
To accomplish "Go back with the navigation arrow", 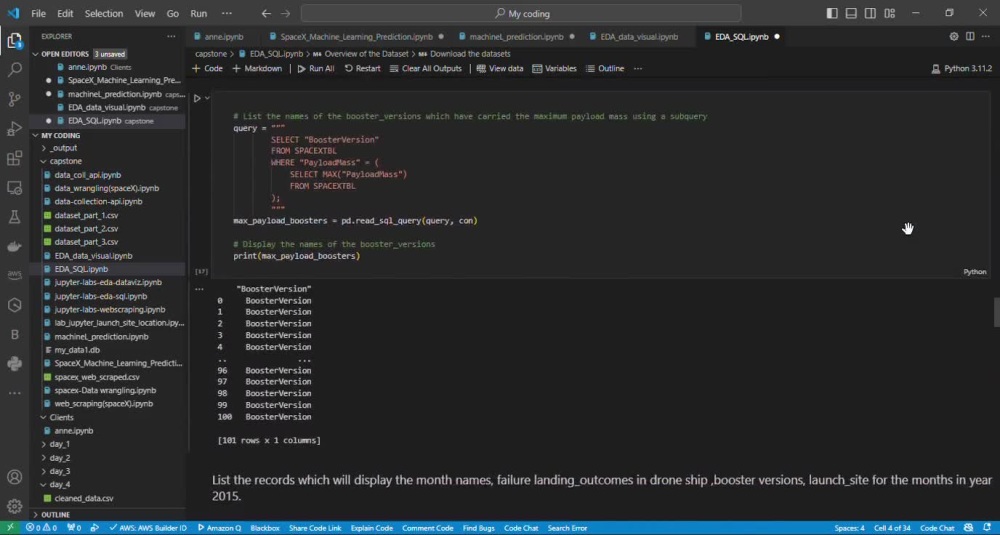I will (266, 13).
